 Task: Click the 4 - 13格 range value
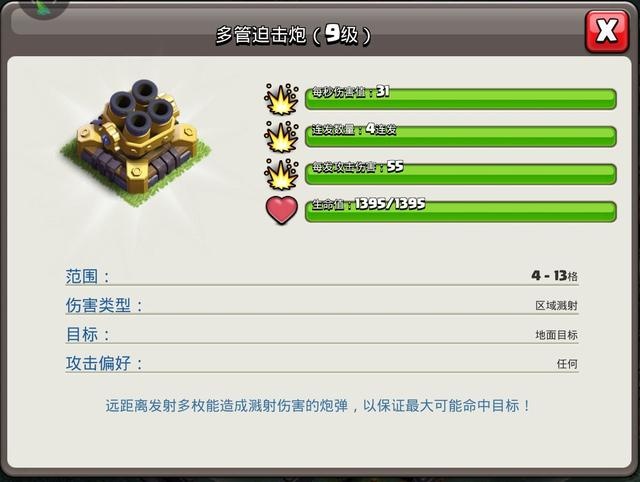point(554,276)
